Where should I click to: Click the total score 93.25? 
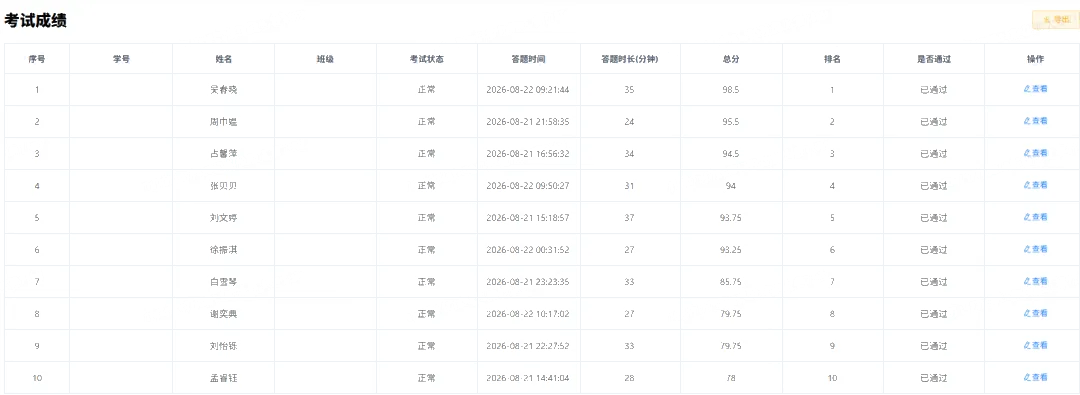pyautogui.click(x=731, y=250)
